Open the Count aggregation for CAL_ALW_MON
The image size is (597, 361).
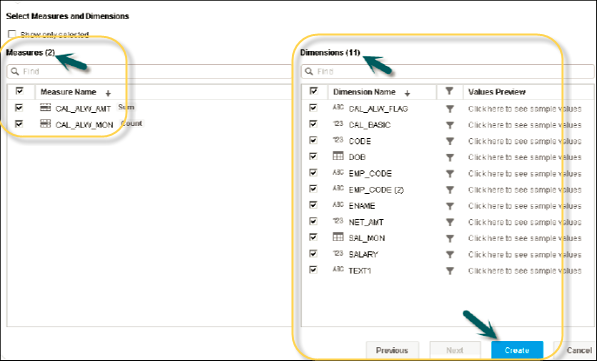click(x=131, y=123)
